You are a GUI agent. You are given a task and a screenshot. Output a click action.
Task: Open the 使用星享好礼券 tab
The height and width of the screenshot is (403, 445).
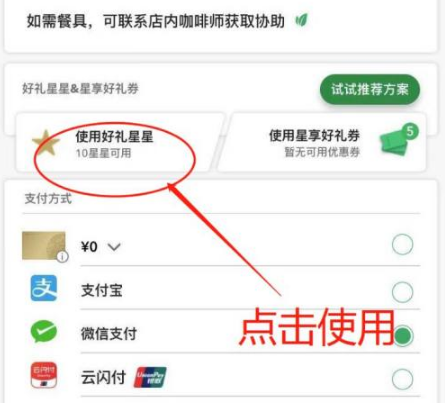[x=323, y=143]
